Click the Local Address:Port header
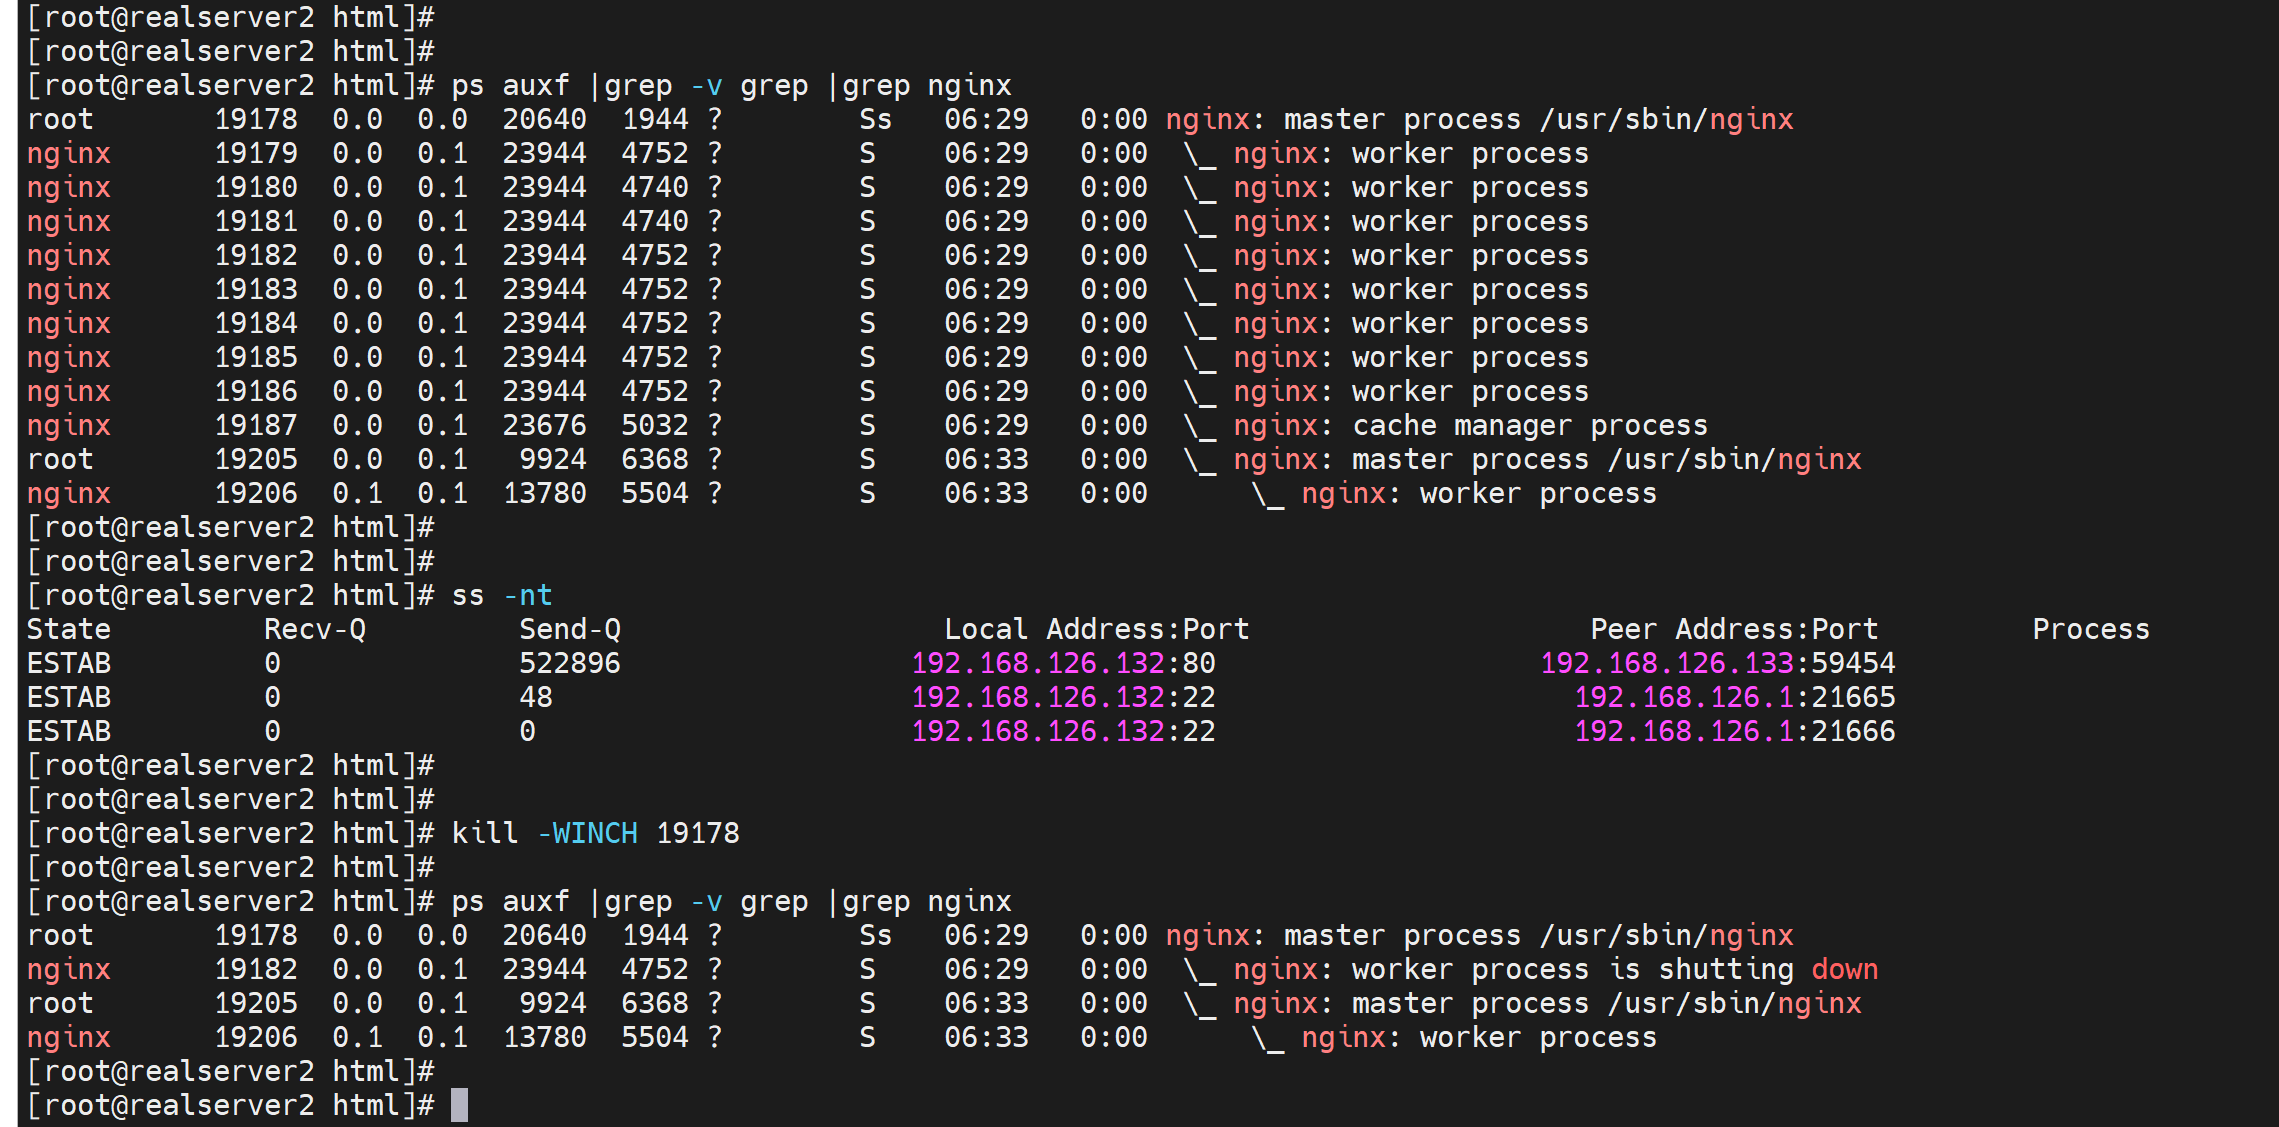Screen dimensions: 2279x1127 (1097, 629)
